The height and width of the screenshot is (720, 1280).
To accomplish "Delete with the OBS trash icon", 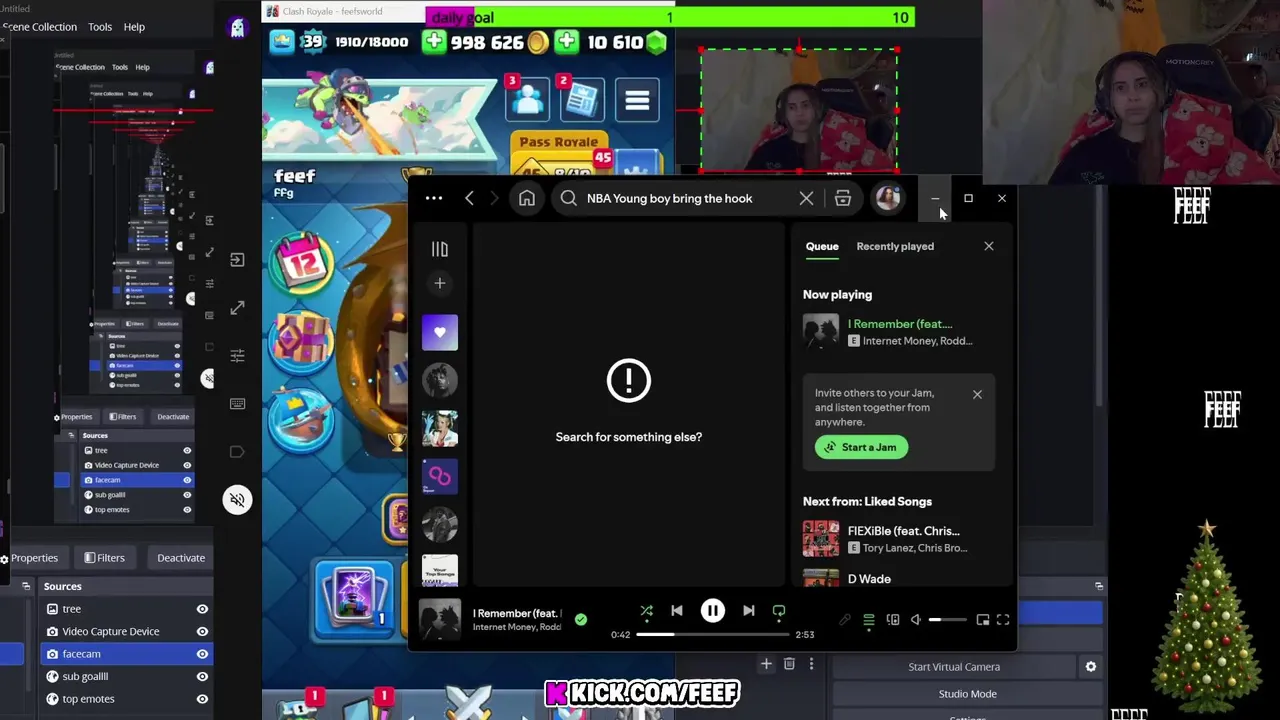I will click(x=789, y=664).
